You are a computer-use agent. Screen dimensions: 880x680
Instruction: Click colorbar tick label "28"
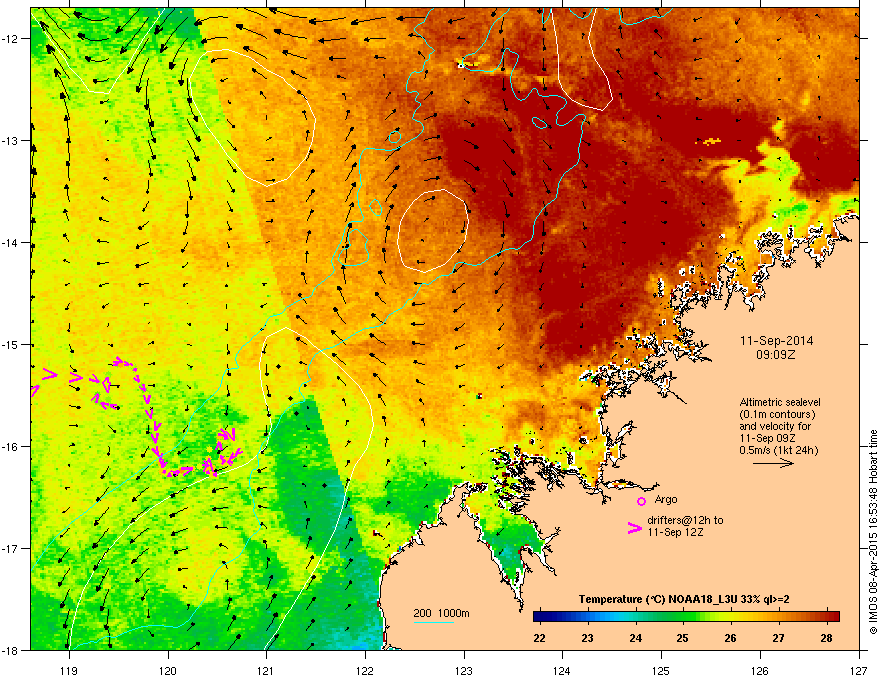click(x=826, y=638)
